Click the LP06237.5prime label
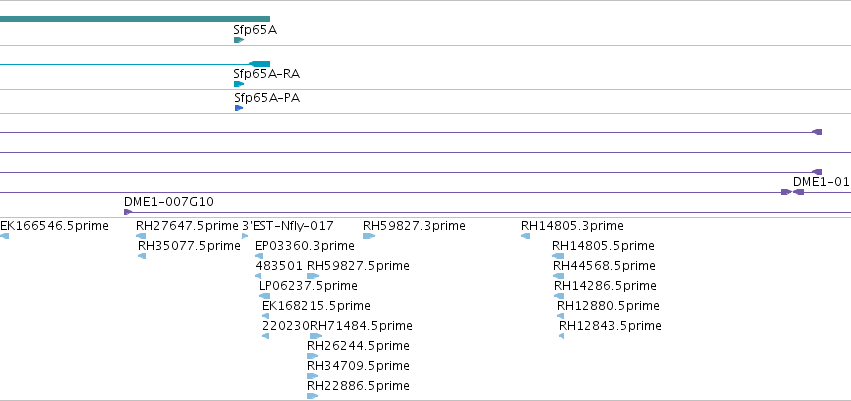 [308, 286]
